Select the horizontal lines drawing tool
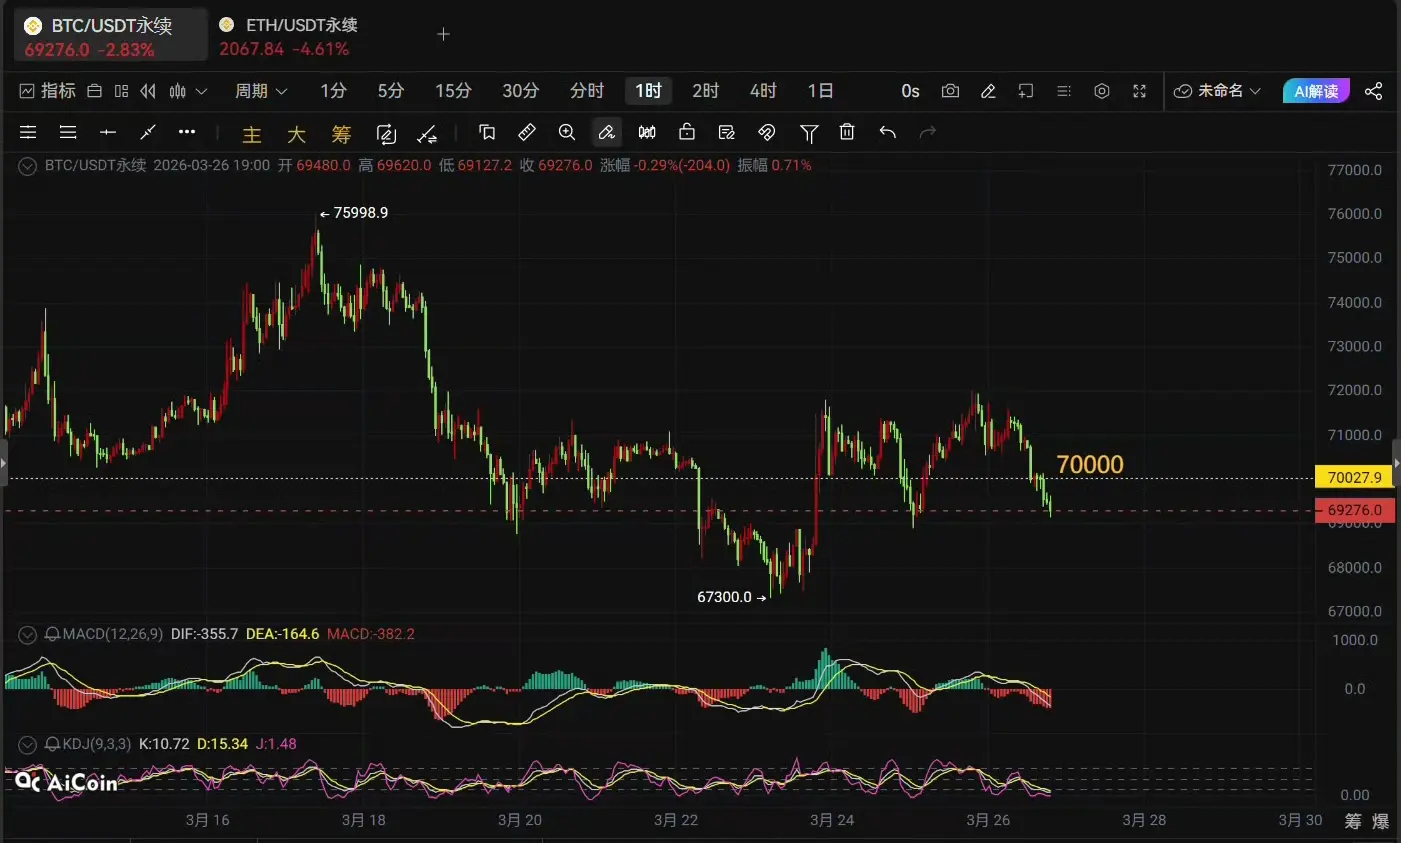Image resolution: width=1401 pixels, height=843 pixels. (68, 132)
